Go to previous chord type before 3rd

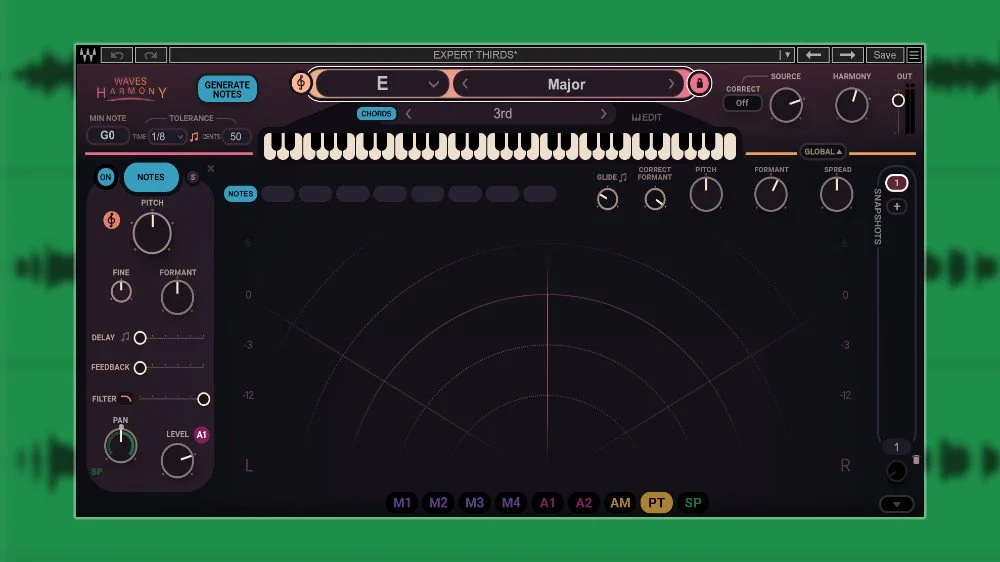[409, 114]
